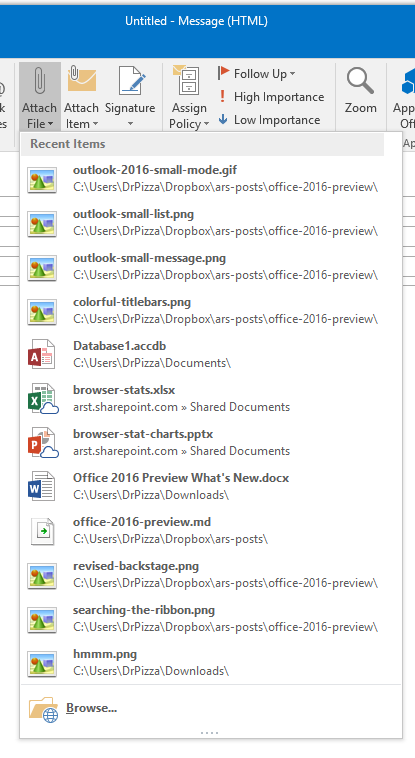Click the Assign Policy cabinet icon
Screen dimensions: 415x758
[x=186, y=80]
